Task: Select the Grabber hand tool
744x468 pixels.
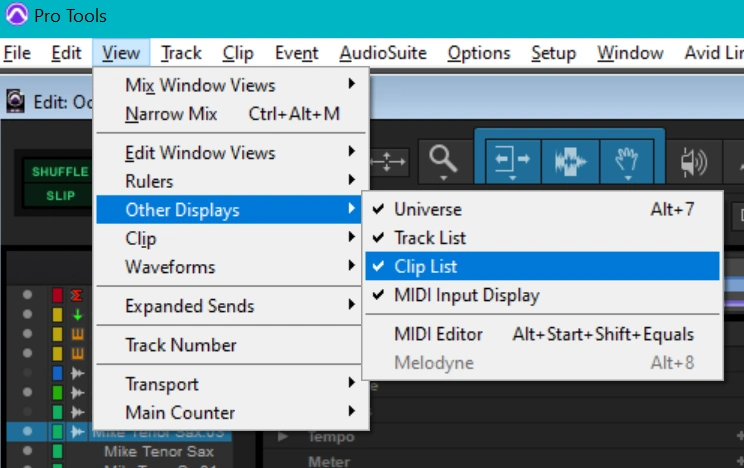Action: click(625, 161)
